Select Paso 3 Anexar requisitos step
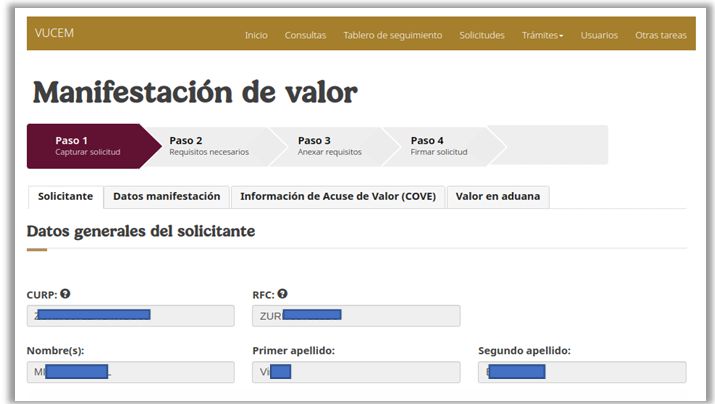The width and height of the screenshot is (715, 404). (329, 146)
